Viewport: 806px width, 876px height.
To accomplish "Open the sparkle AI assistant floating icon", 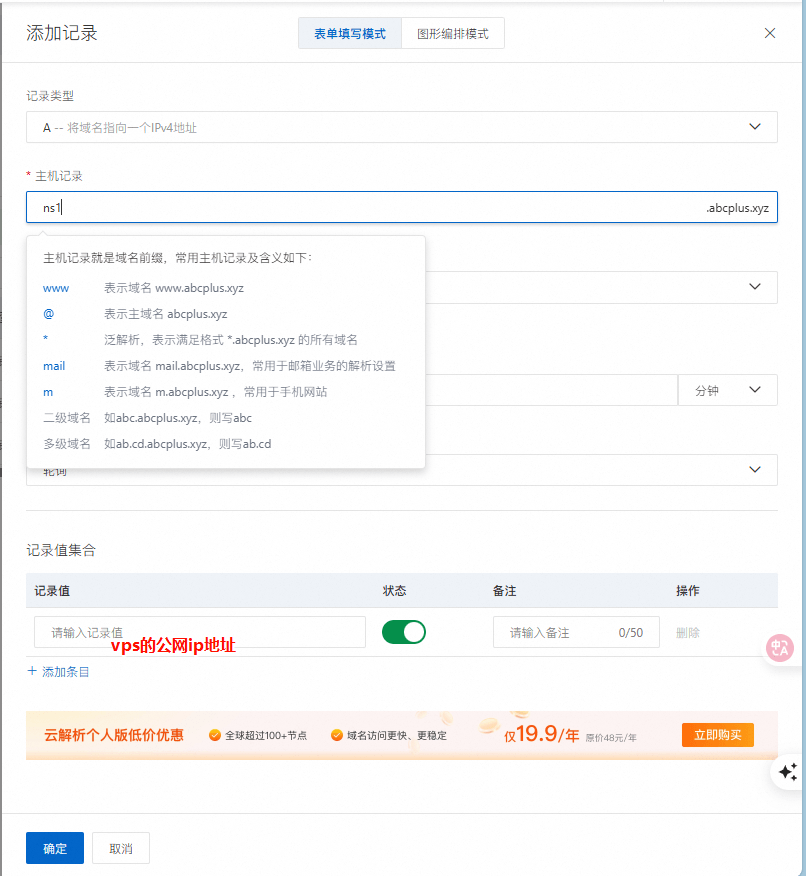I will pos(787,771).
